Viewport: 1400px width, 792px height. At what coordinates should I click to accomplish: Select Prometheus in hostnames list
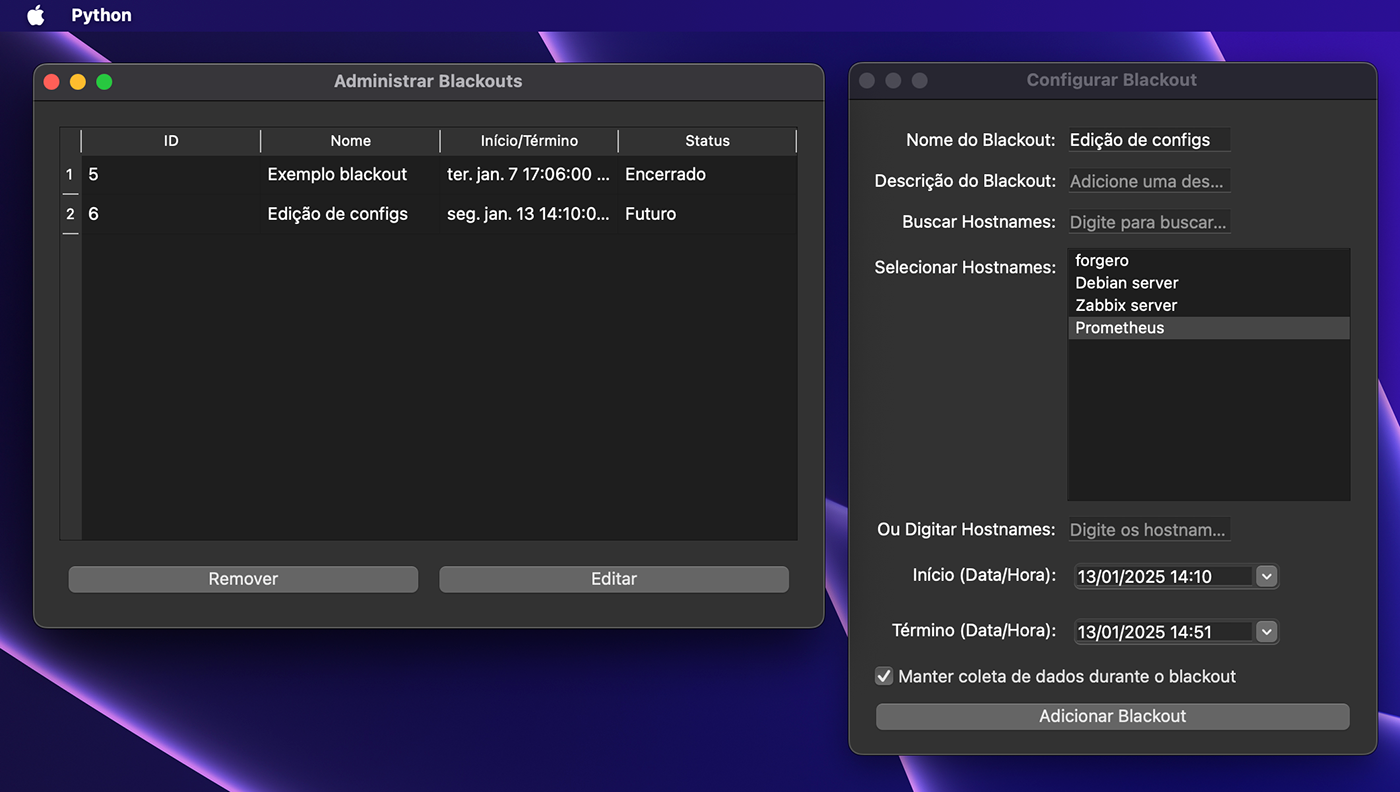point(1209,328)
